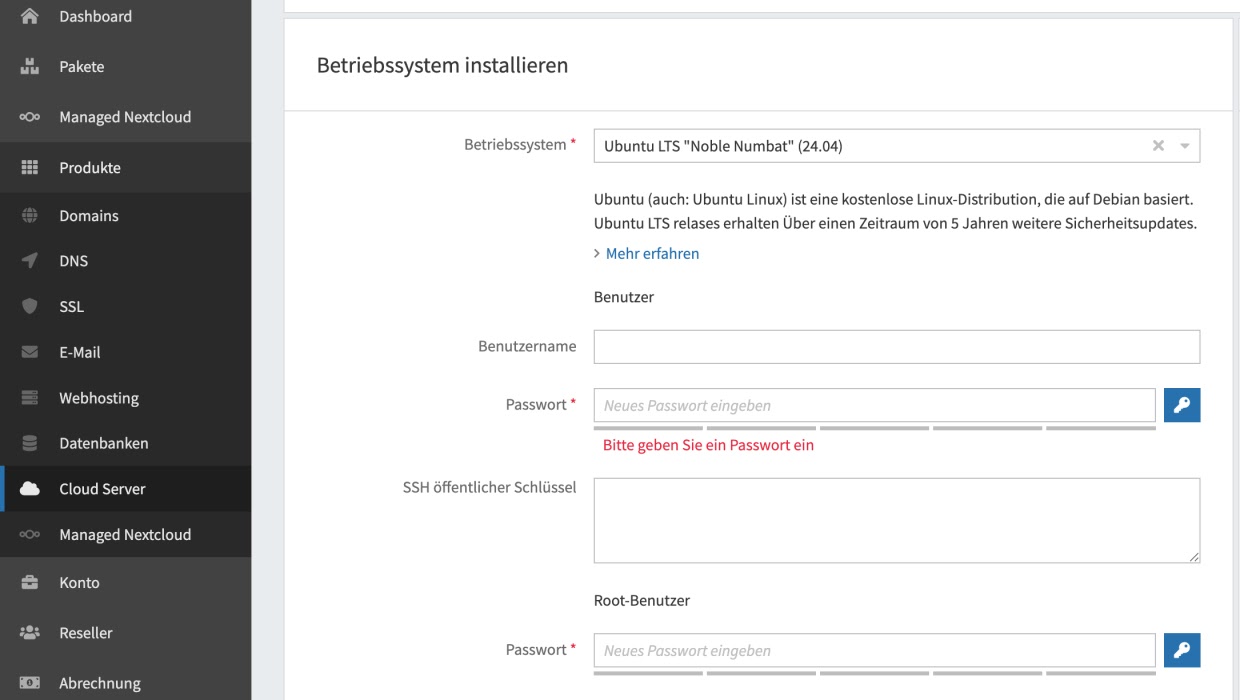The width and height of the screenshot is (1240, 700).
Task: Click the SSH öffentlicher Schlüssel textarea
Action: (x=896, y=520)
